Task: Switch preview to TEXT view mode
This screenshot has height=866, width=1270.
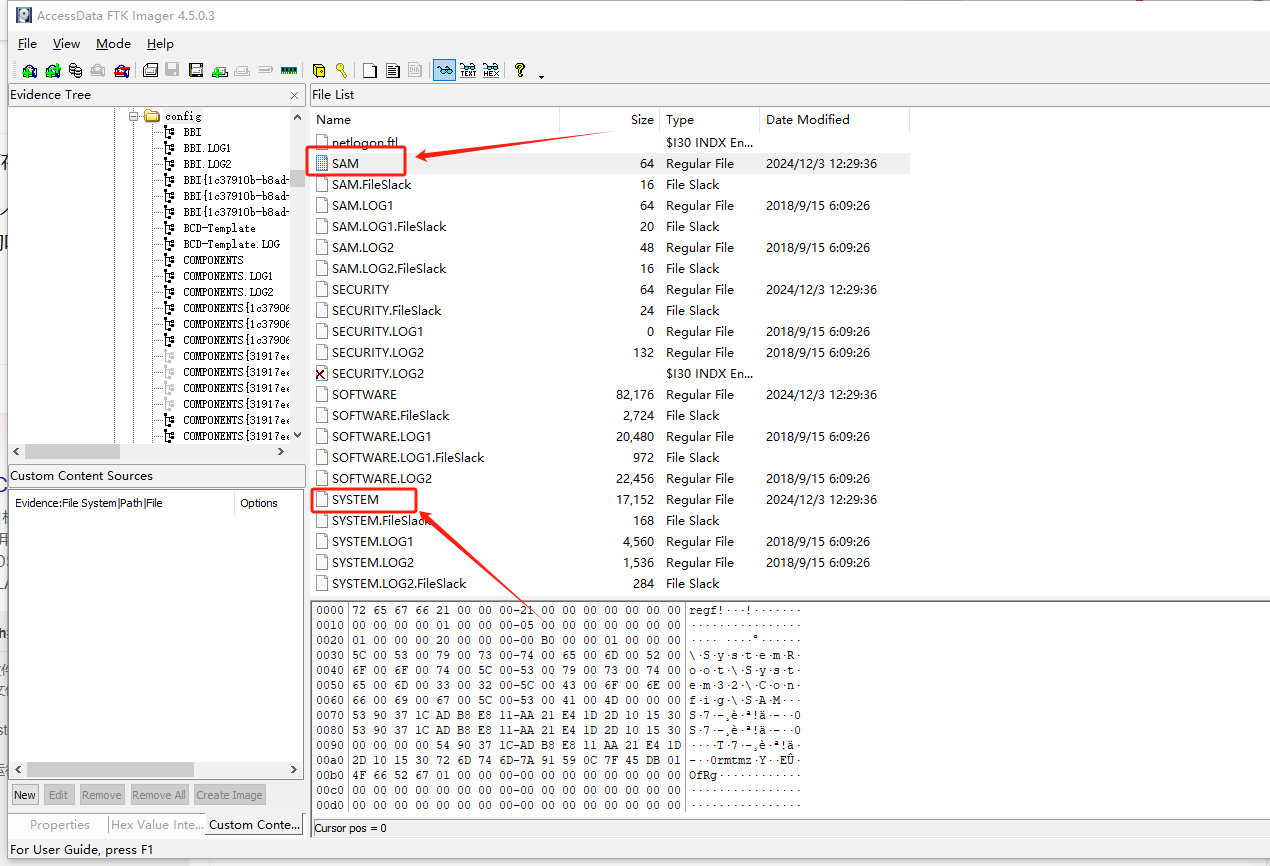Action: tap(467, 70)
